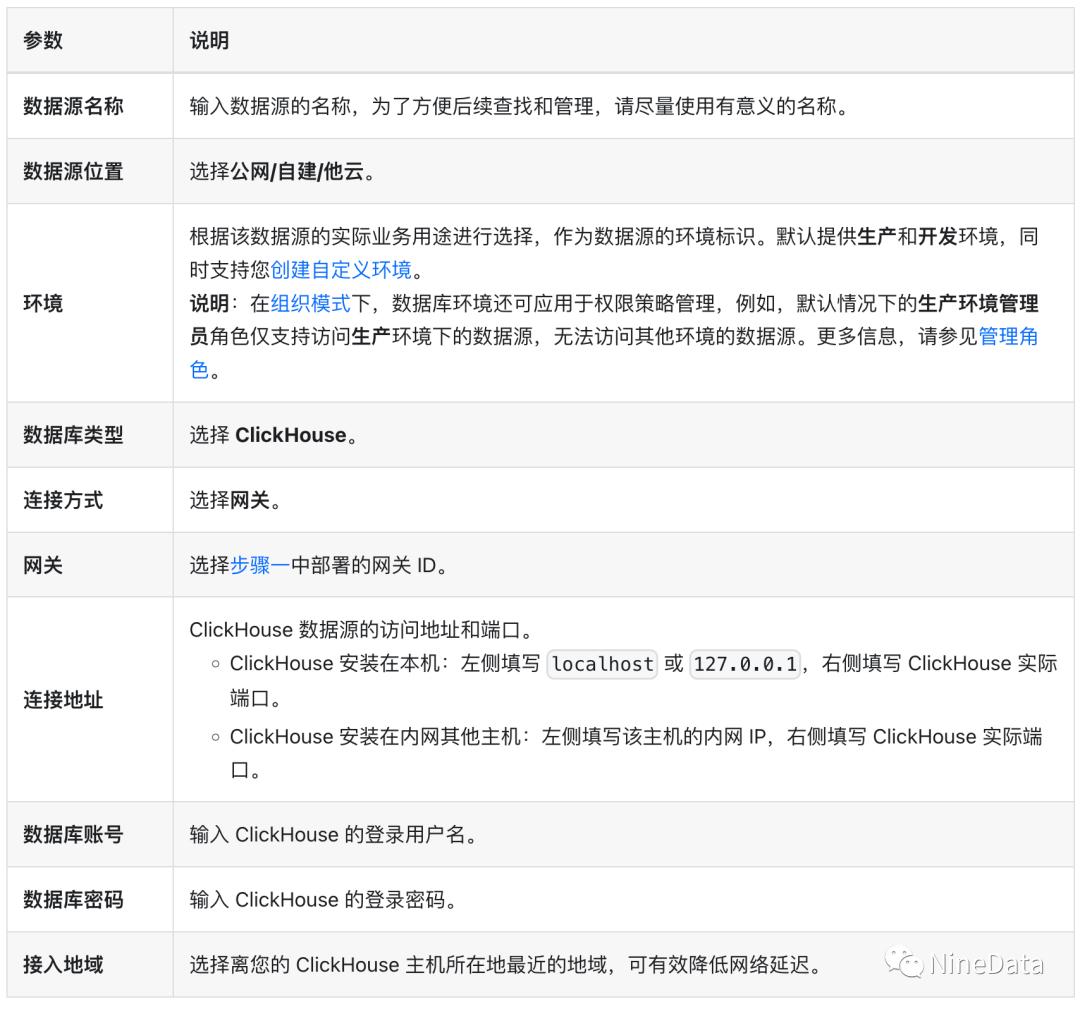1080x1009 pixels.
Task: Click the 数据源位置 parameter cell
Action: [x=90, y=171]
